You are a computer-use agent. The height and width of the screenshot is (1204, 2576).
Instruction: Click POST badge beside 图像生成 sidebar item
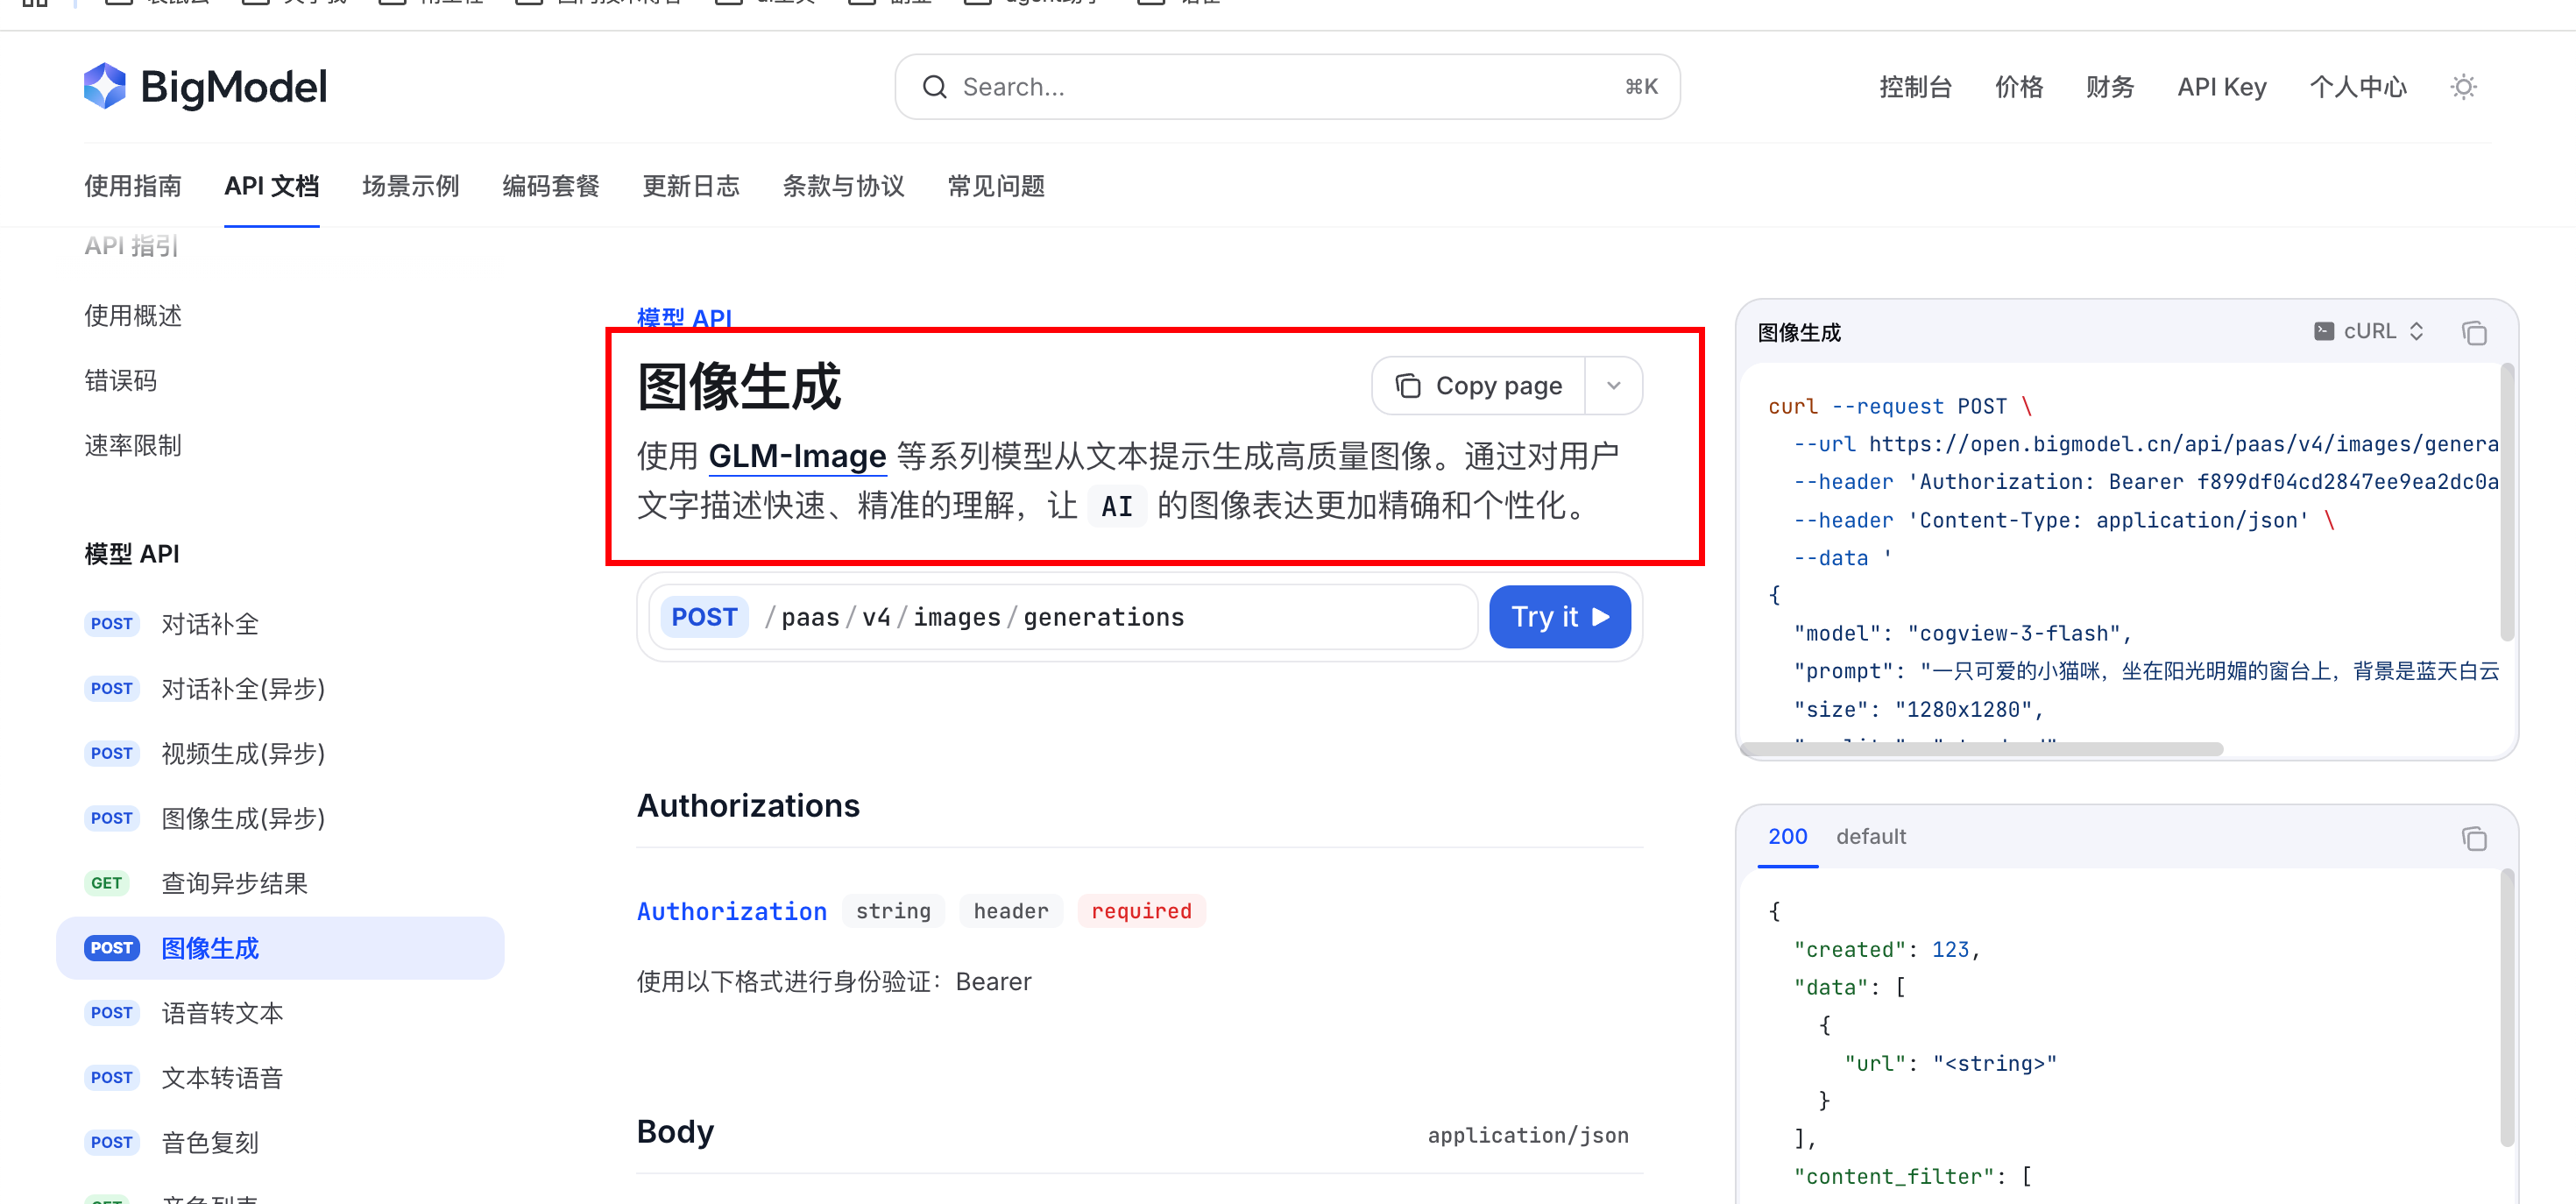[111, 948]
